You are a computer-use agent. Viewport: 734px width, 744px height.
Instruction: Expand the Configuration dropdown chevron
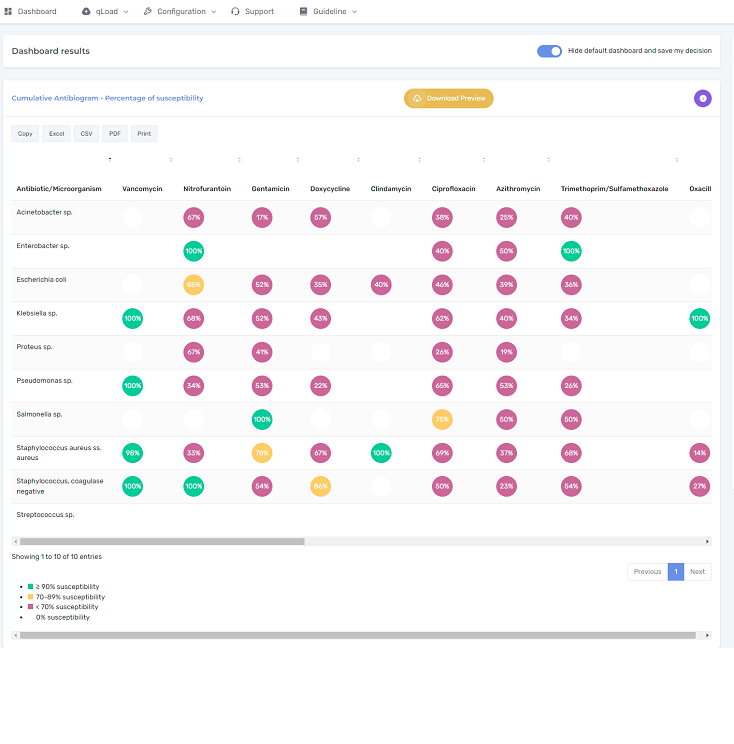pos(213,12)
